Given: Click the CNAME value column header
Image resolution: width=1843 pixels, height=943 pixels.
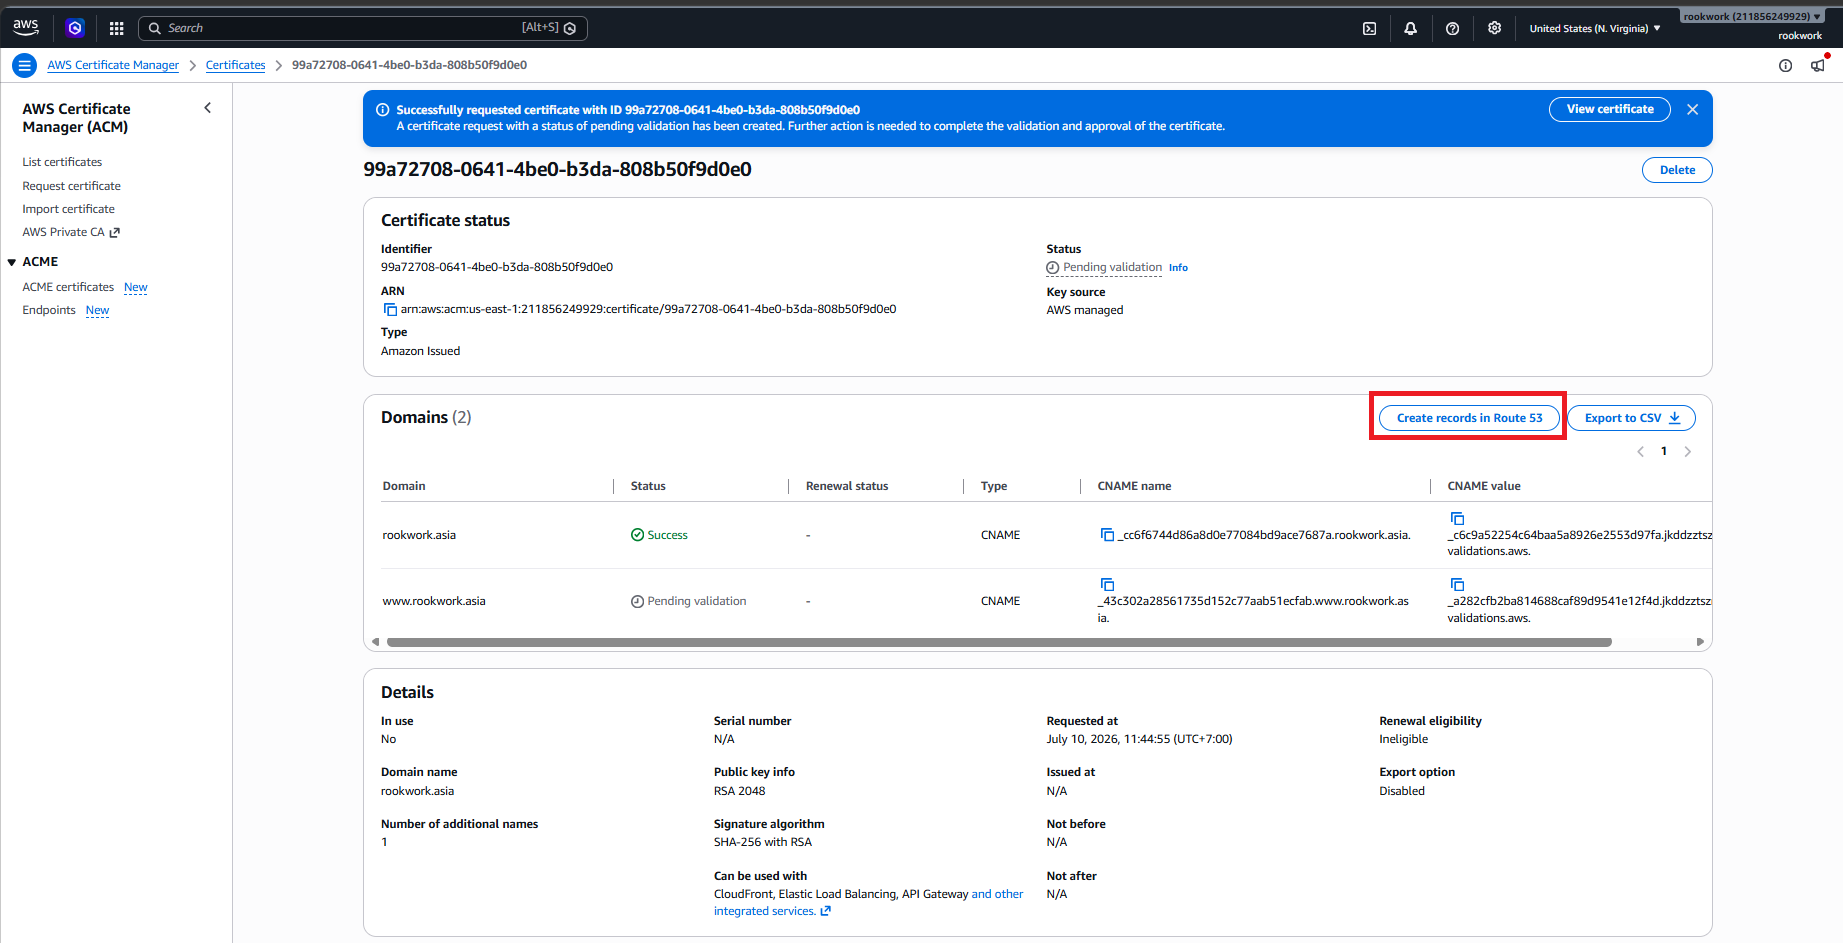Looking at the screenshot, I should click(x=1484, y=486).
